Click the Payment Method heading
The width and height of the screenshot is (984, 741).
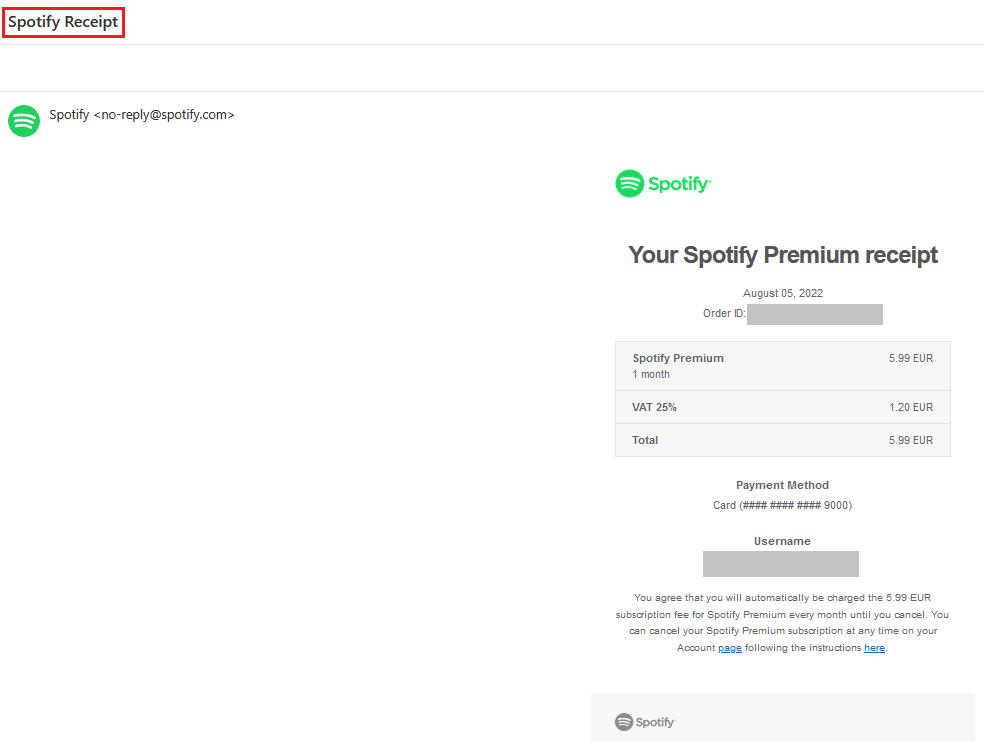click(x=783, y=485)
